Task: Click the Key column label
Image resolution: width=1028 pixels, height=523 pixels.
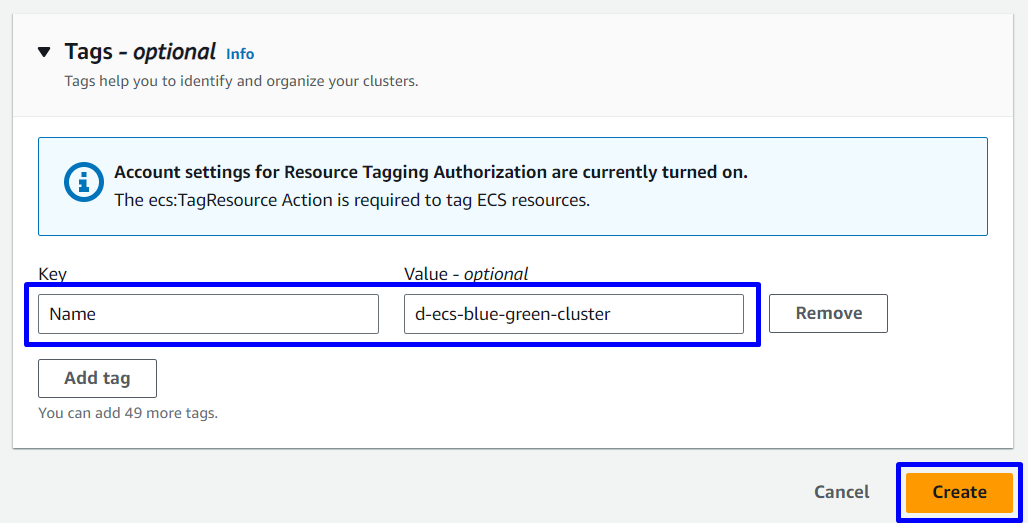Action: click(52, 274)
